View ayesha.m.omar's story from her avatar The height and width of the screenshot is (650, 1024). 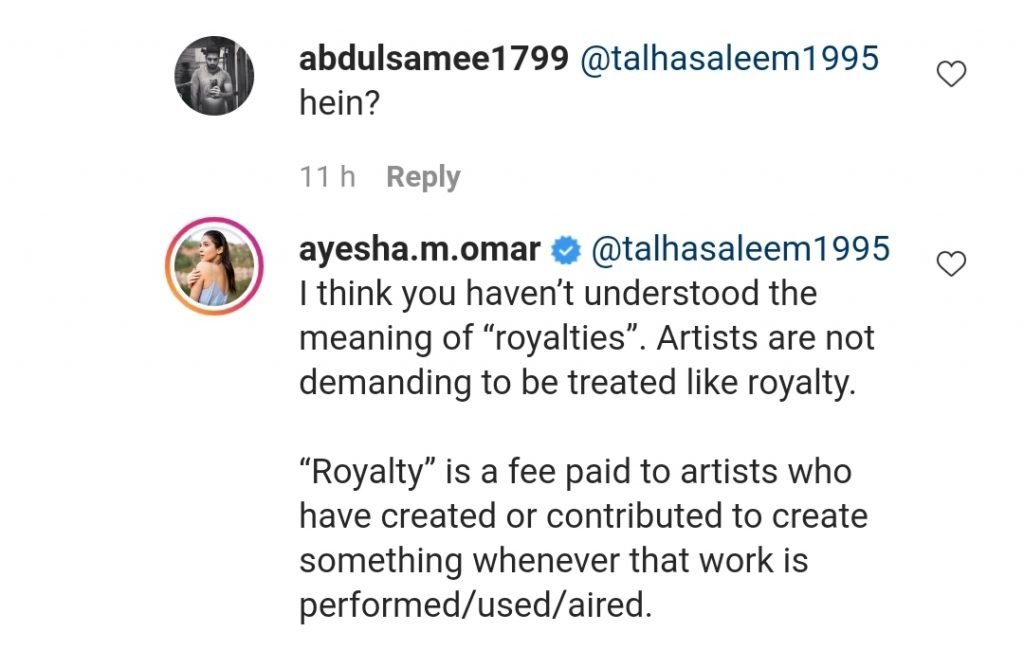tap(214, 267)
